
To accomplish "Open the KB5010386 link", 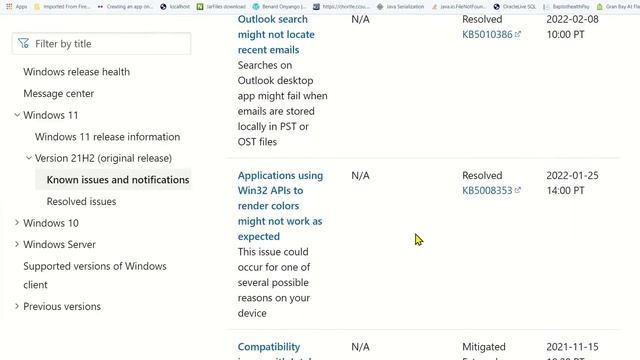I will [x=487, y=34].
